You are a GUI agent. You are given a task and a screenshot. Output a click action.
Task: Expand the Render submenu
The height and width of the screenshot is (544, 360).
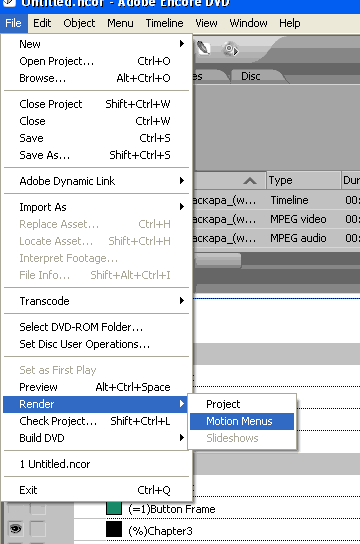coord(96,404)
